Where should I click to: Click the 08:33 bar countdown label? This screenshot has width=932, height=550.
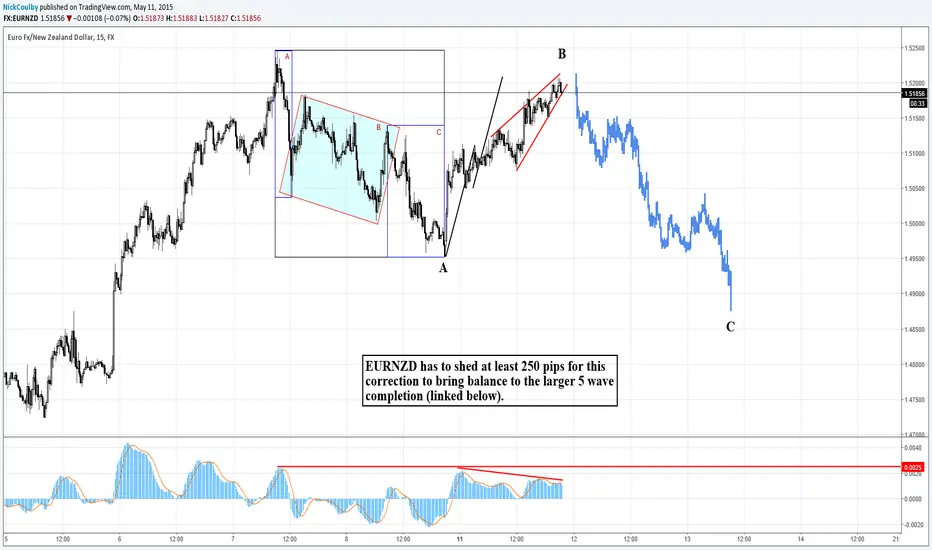917,103
